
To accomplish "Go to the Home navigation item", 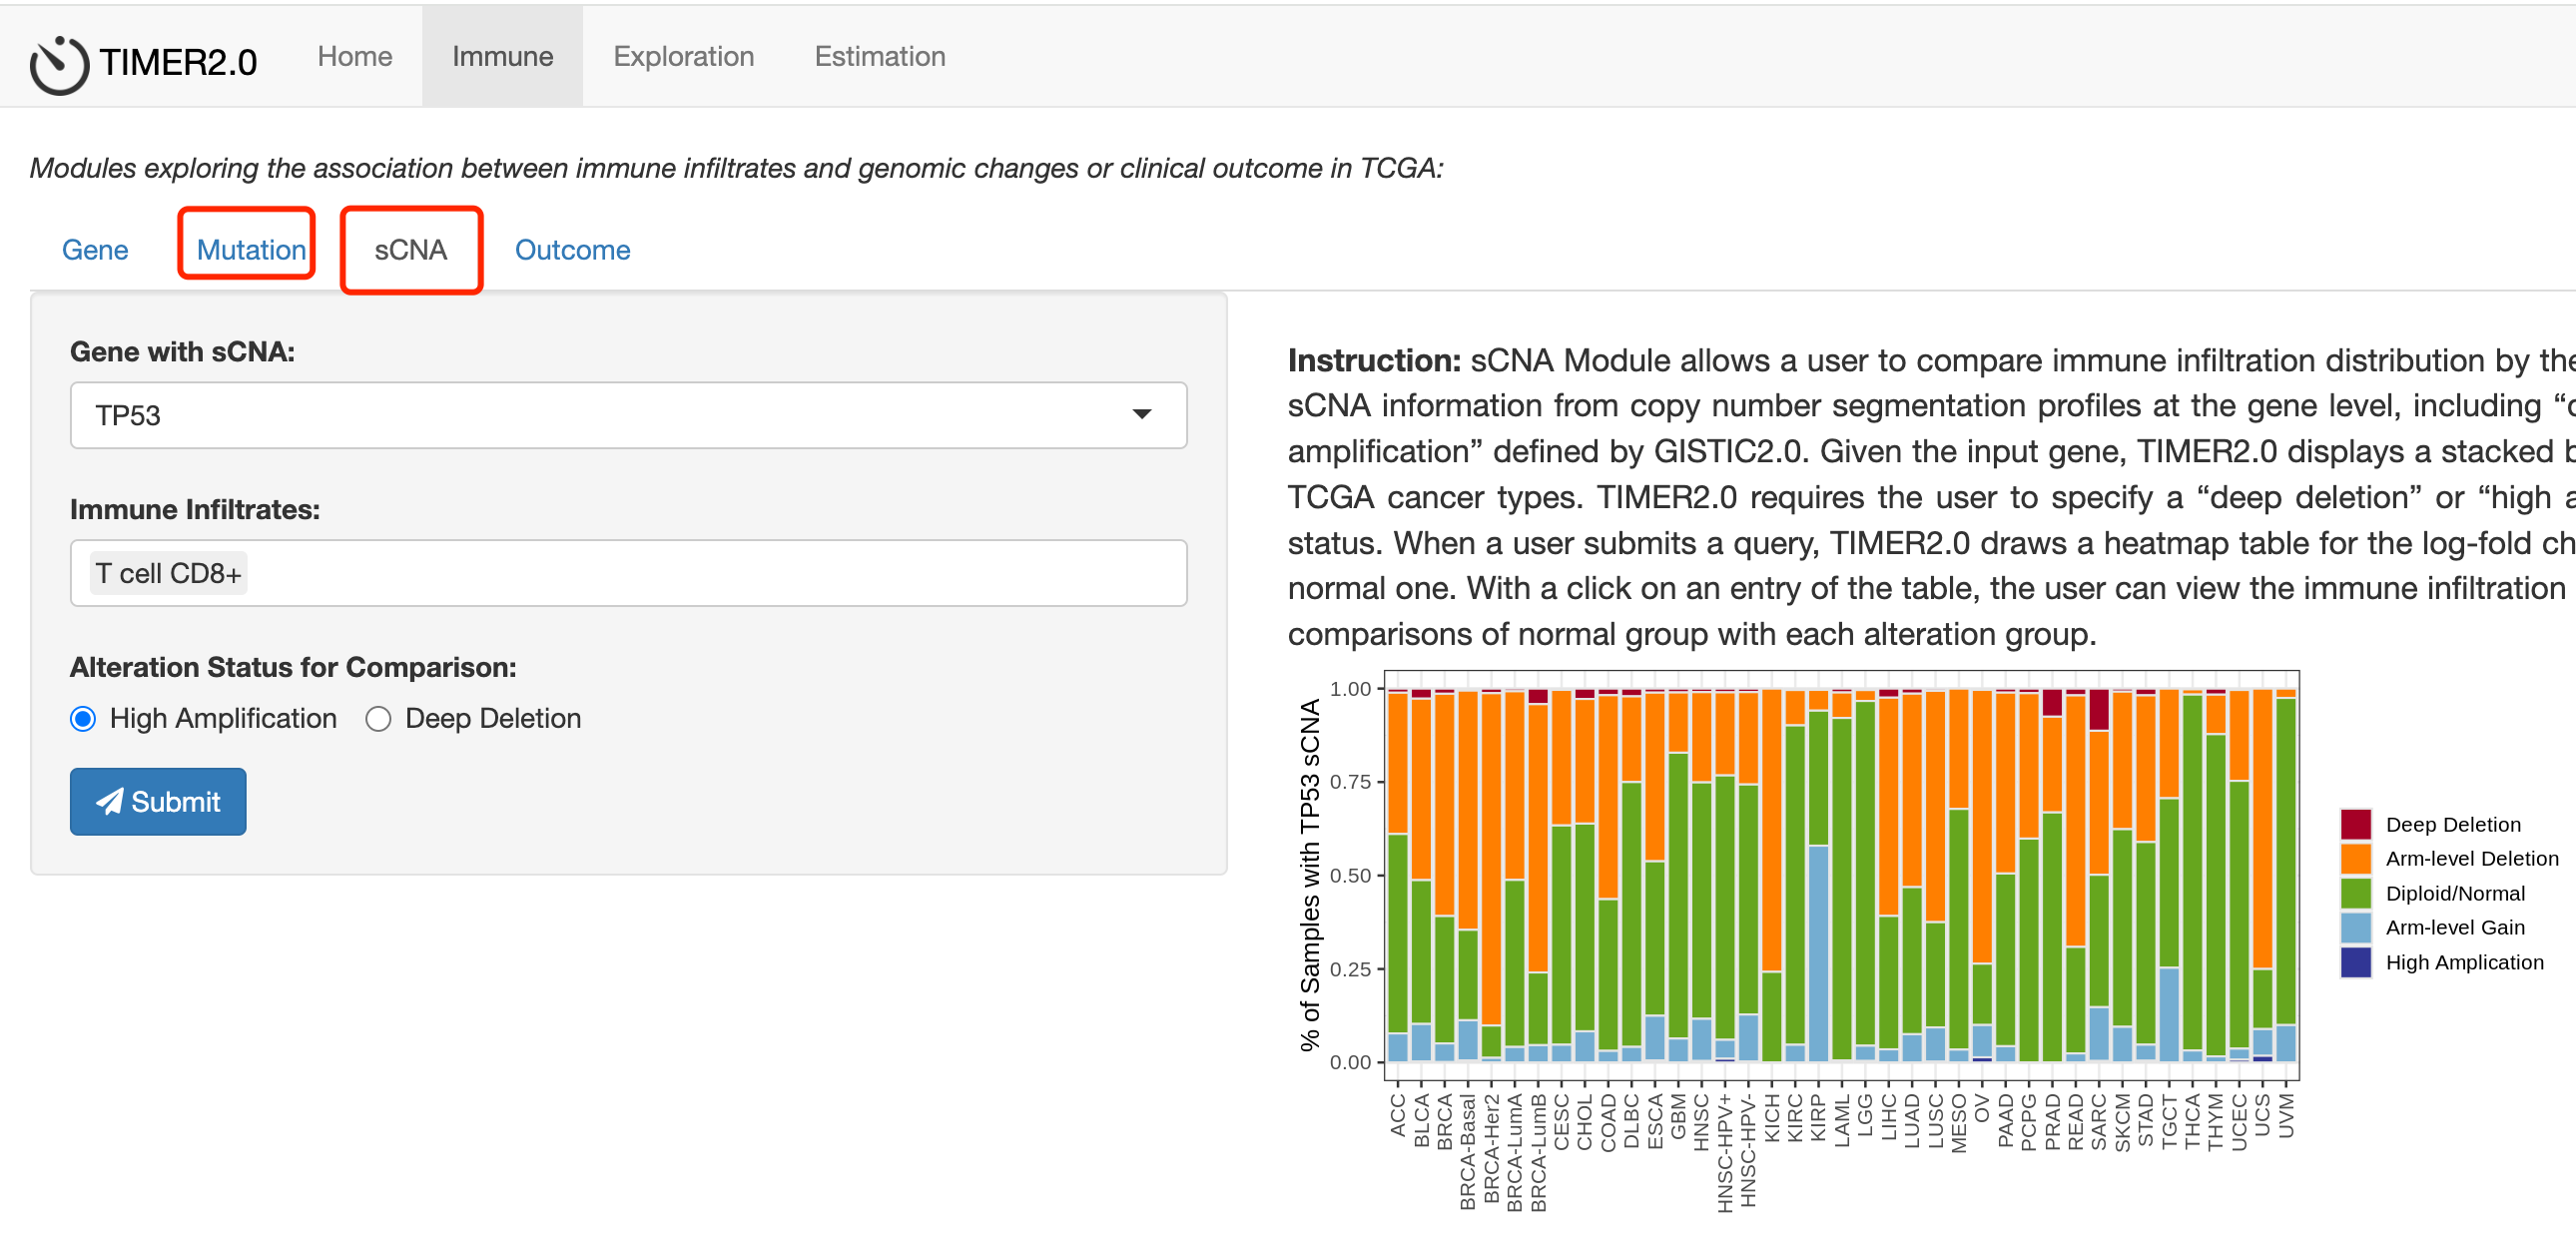I will pos(354,56).
